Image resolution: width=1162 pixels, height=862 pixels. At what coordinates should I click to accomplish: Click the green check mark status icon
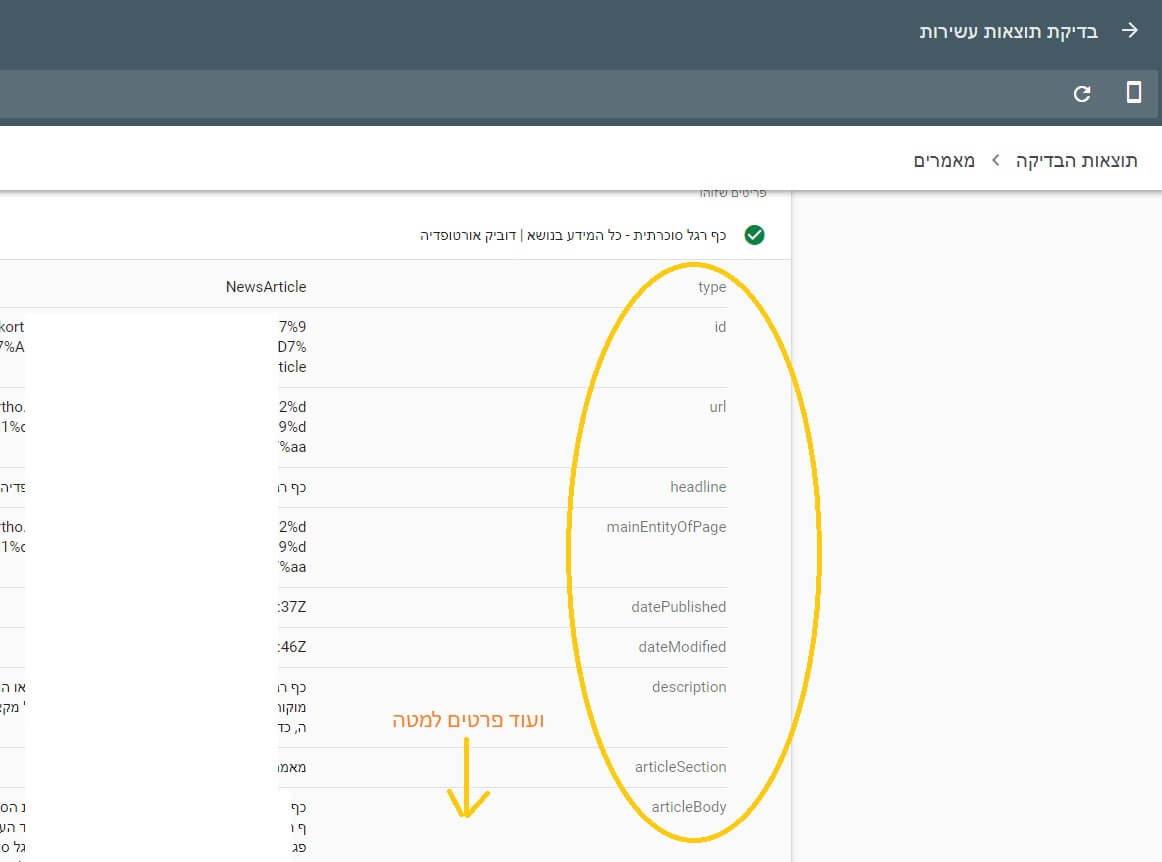[754, 235]
